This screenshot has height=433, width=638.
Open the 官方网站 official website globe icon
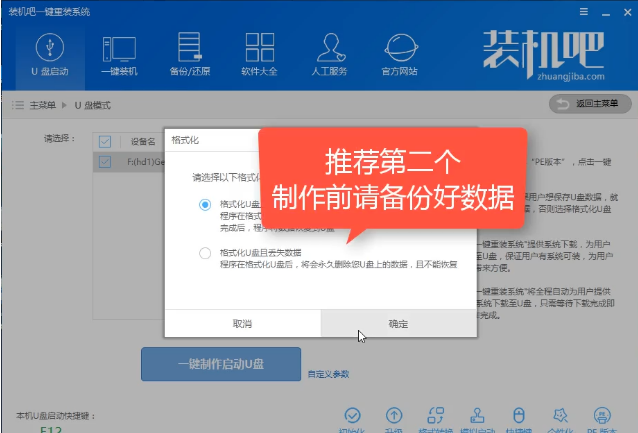point(402,55)
